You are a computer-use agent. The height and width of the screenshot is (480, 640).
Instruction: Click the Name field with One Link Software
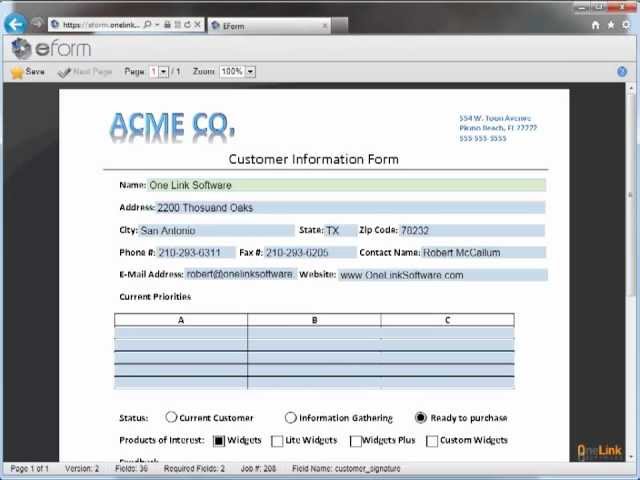(346, 185)
